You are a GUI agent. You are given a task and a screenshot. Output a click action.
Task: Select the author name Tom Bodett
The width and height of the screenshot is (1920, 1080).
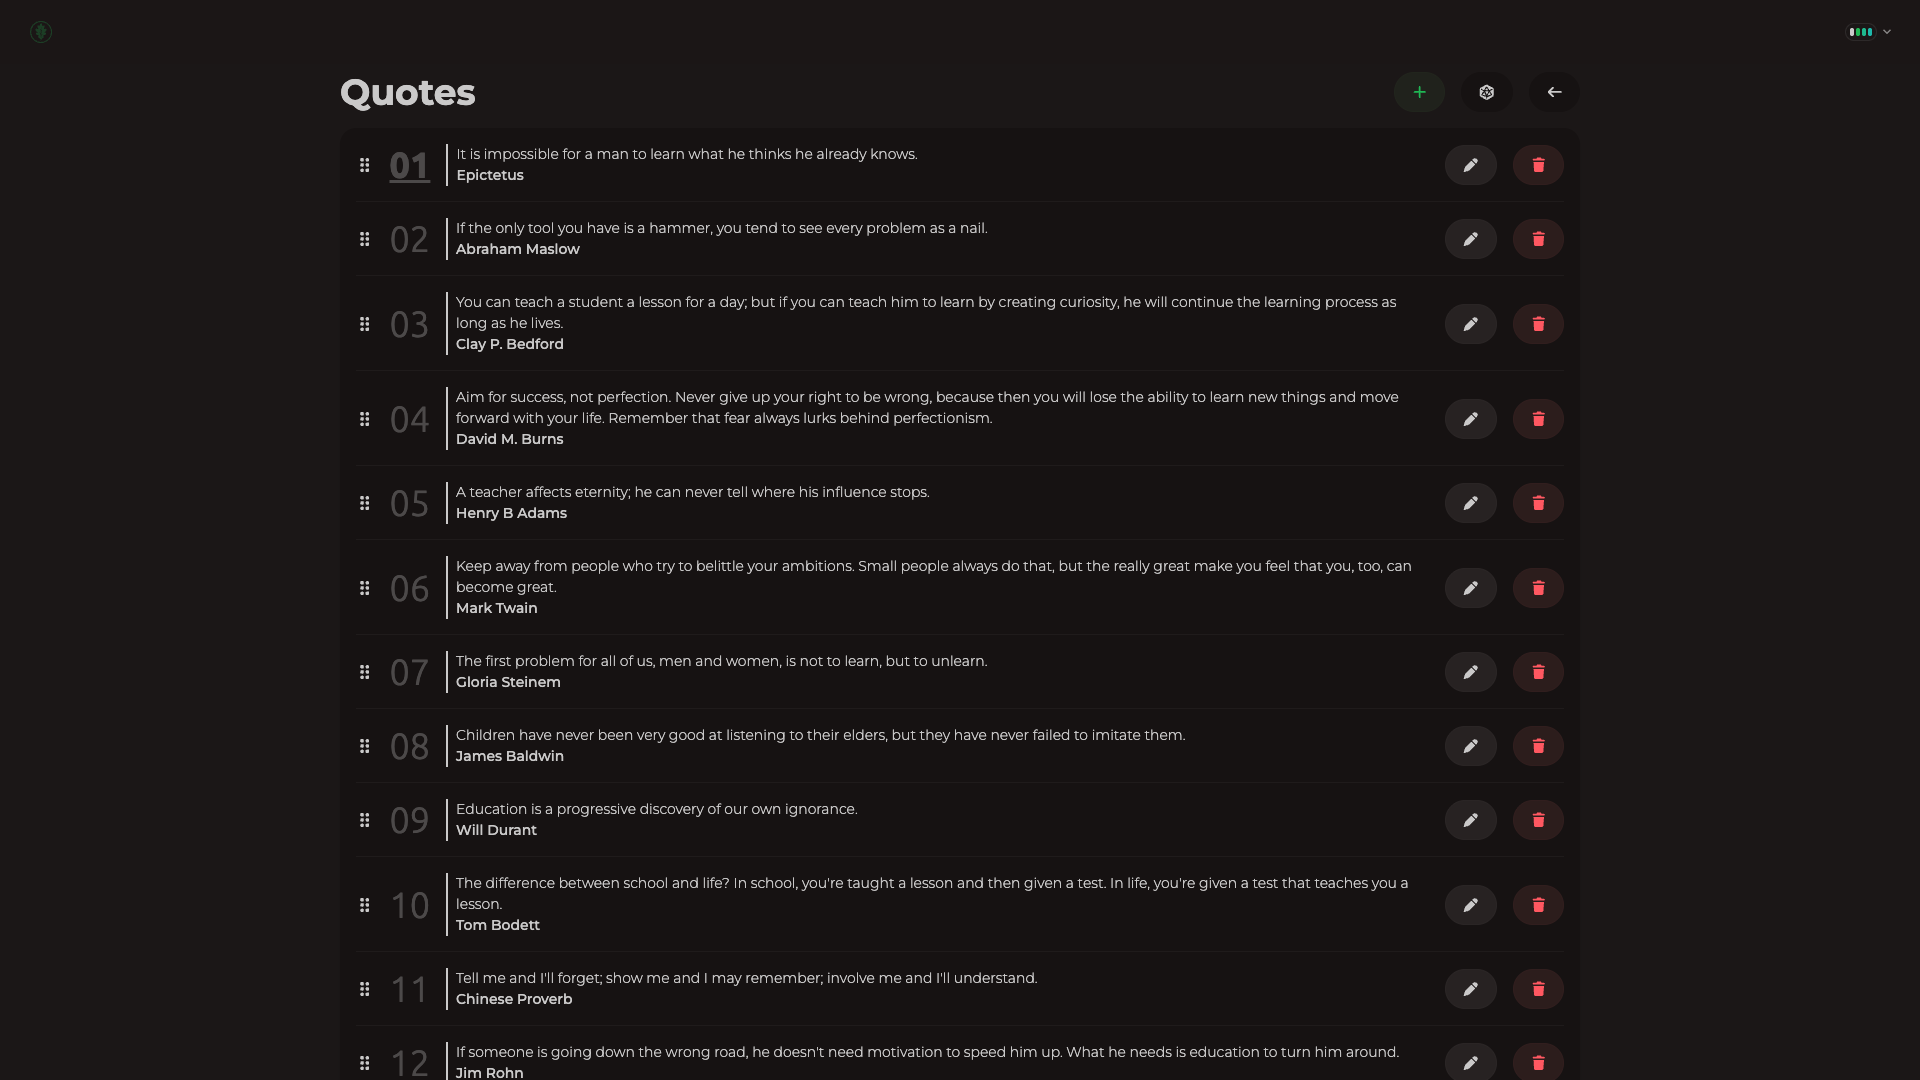[x=498, y=925]
